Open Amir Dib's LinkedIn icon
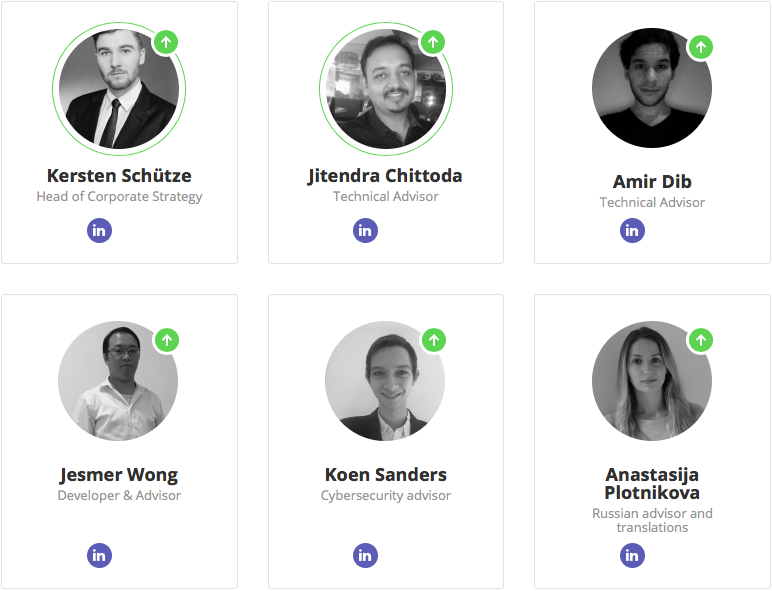The height and width of the screenshot is (591, 772). [632, 230]
